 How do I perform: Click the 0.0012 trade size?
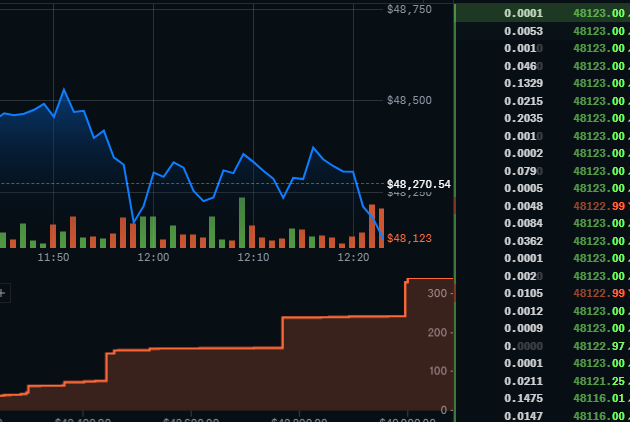(x=524, y=311)
